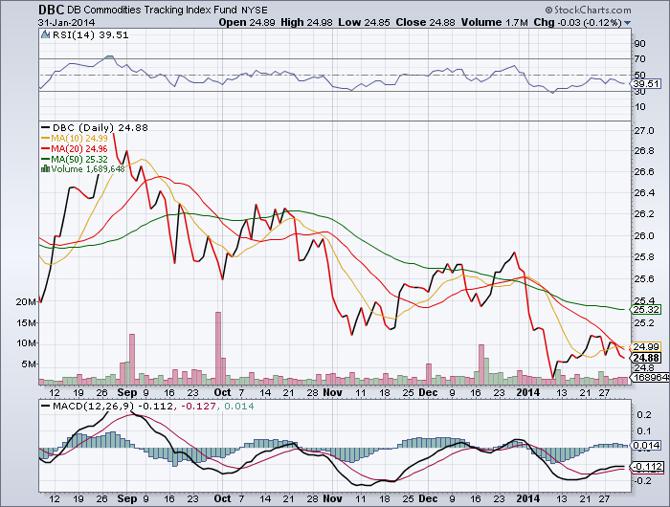Click the 24.99 MA(10) price axis tag
This screenshot has width=670, height=507.
[x=646, y=346]
